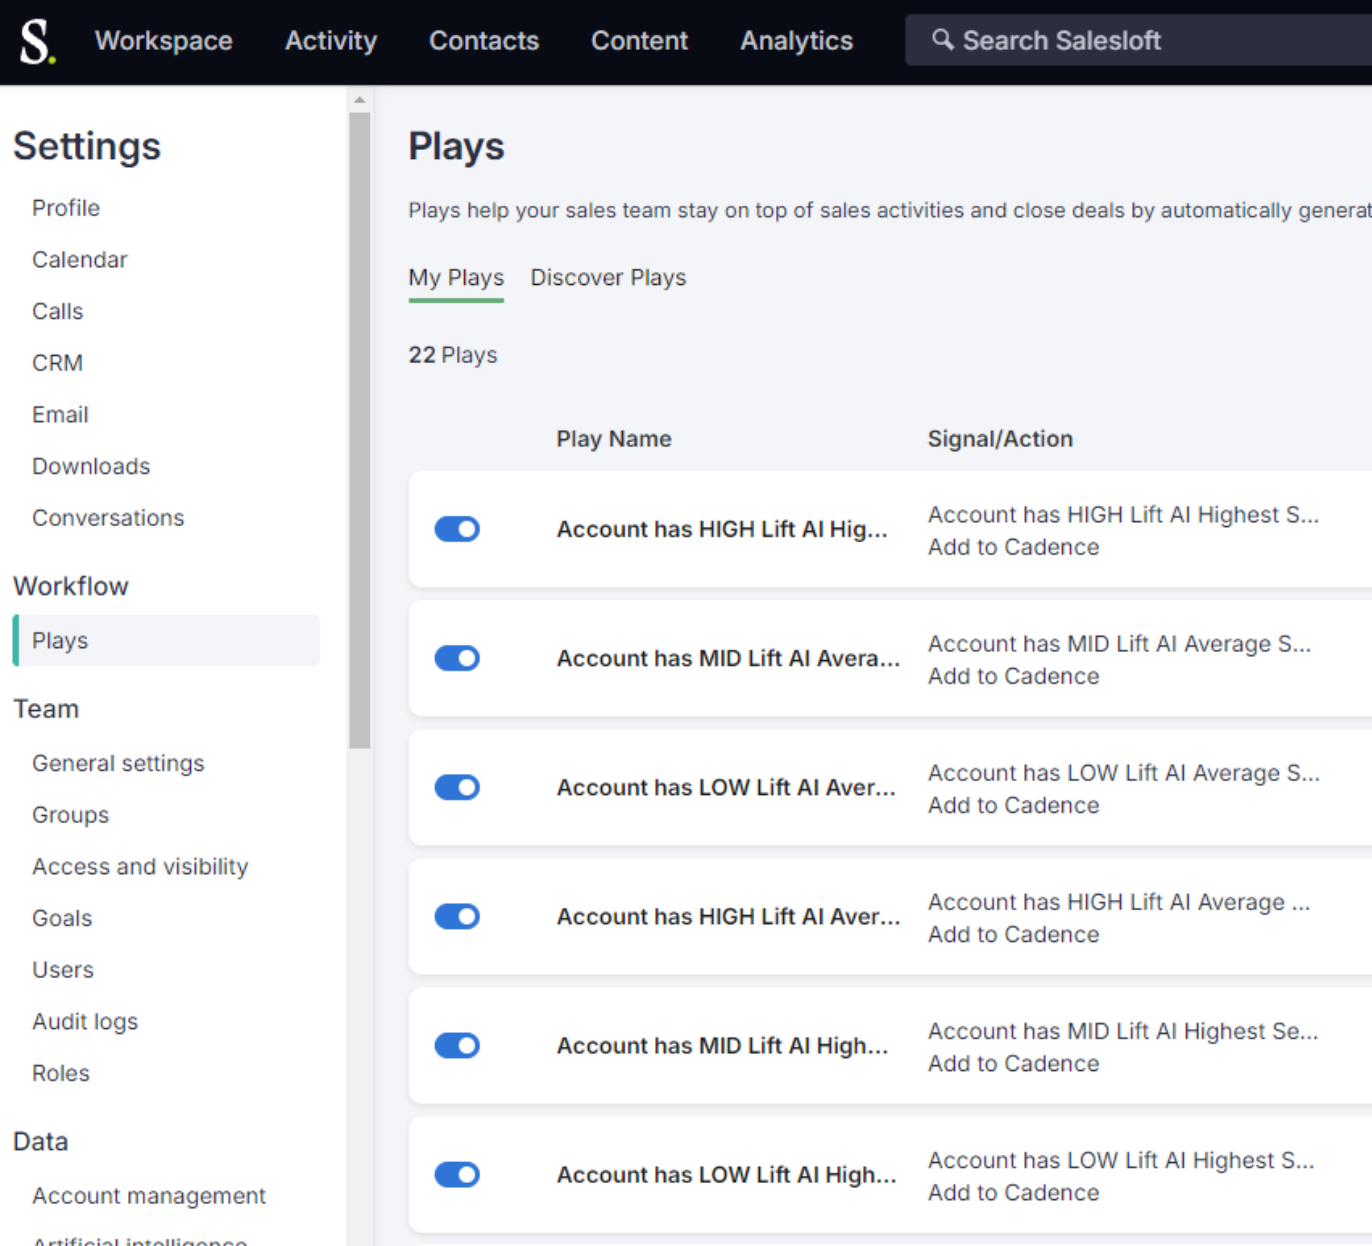Screen dimensions: 1372x1246
Task: Open Profile settings in the sidebar
Action: [x=66, y=208]
